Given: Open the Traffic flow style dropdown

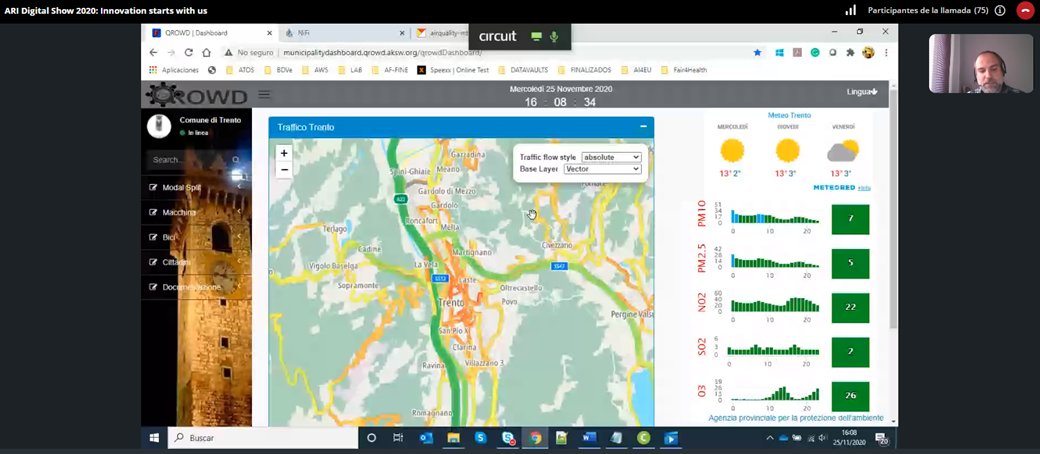Looking at the screenshot, I should pyautogui.click(x=611, y=157).
